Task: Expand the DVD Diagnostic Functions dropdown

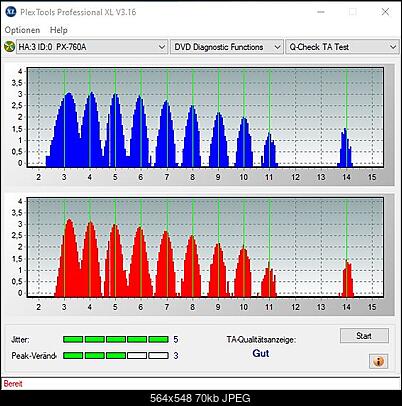Action: (x=227, y=47)
